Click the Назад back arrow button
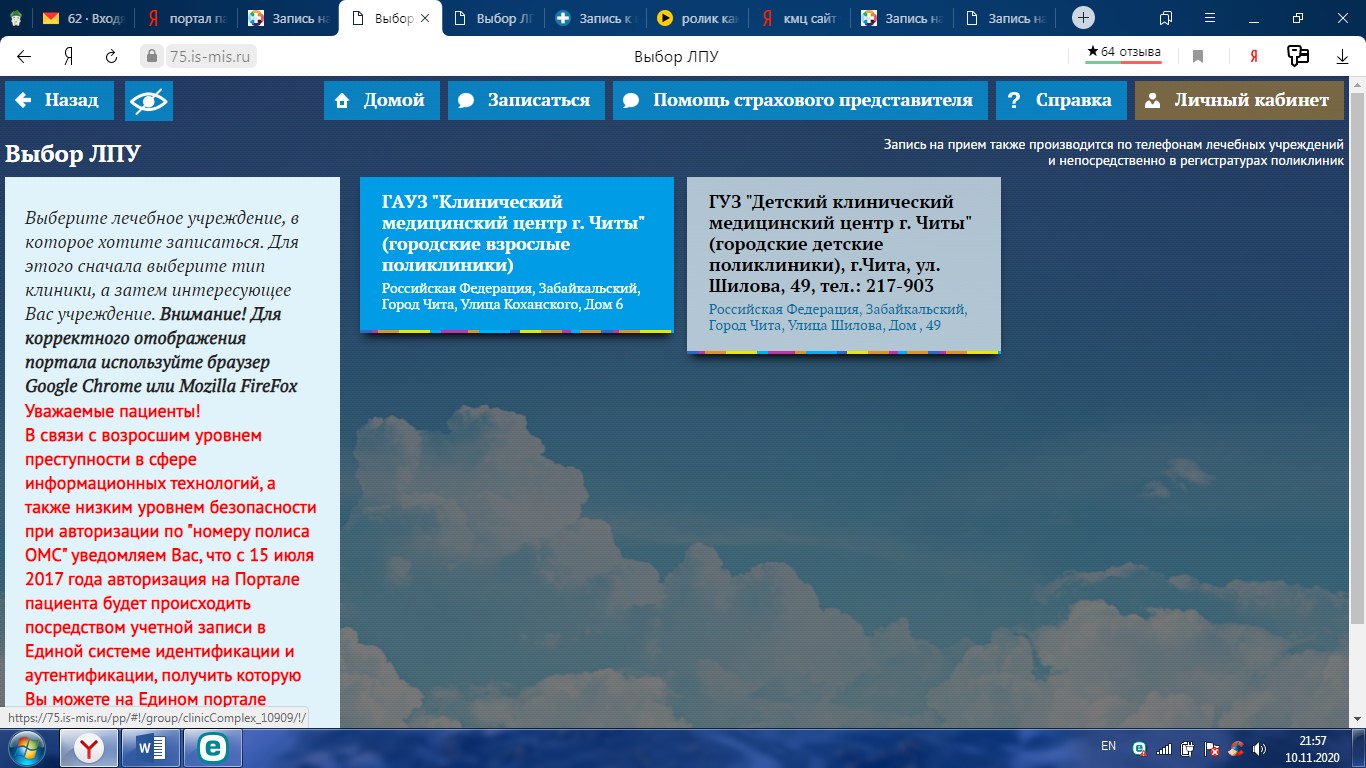 tap(58, 100)
